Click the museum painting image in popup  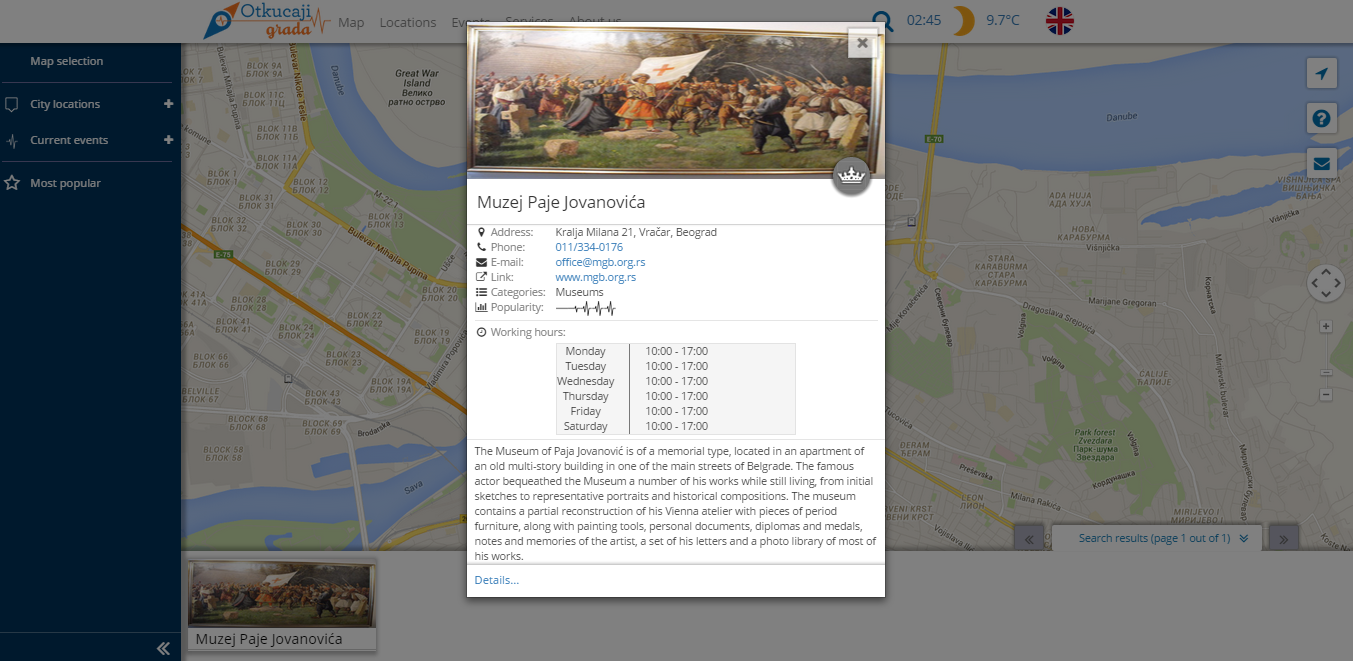(x=676, y=100)
